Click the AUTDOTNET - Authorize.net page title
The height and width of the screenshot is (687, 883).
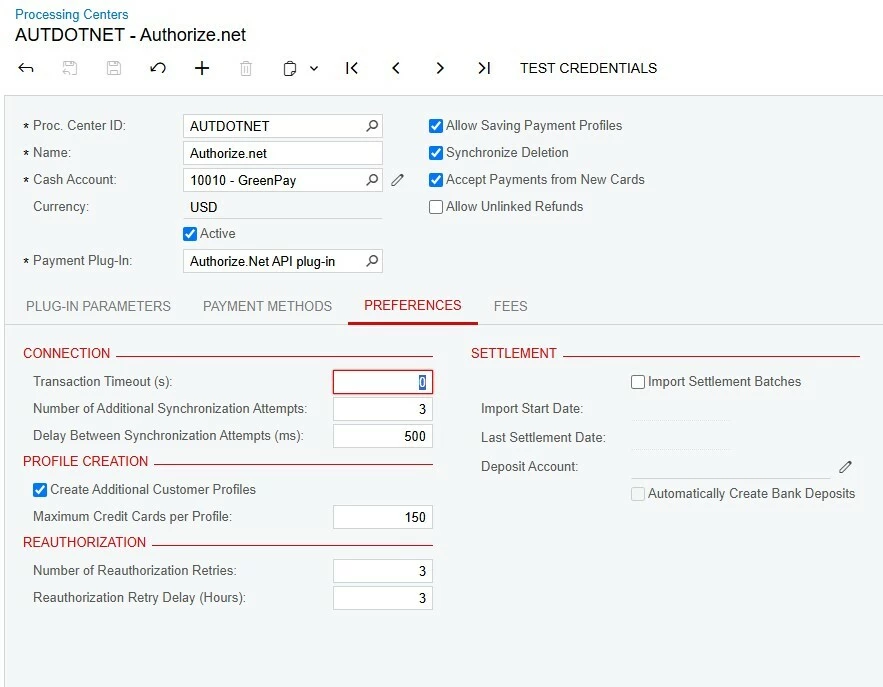pos(131,35)
